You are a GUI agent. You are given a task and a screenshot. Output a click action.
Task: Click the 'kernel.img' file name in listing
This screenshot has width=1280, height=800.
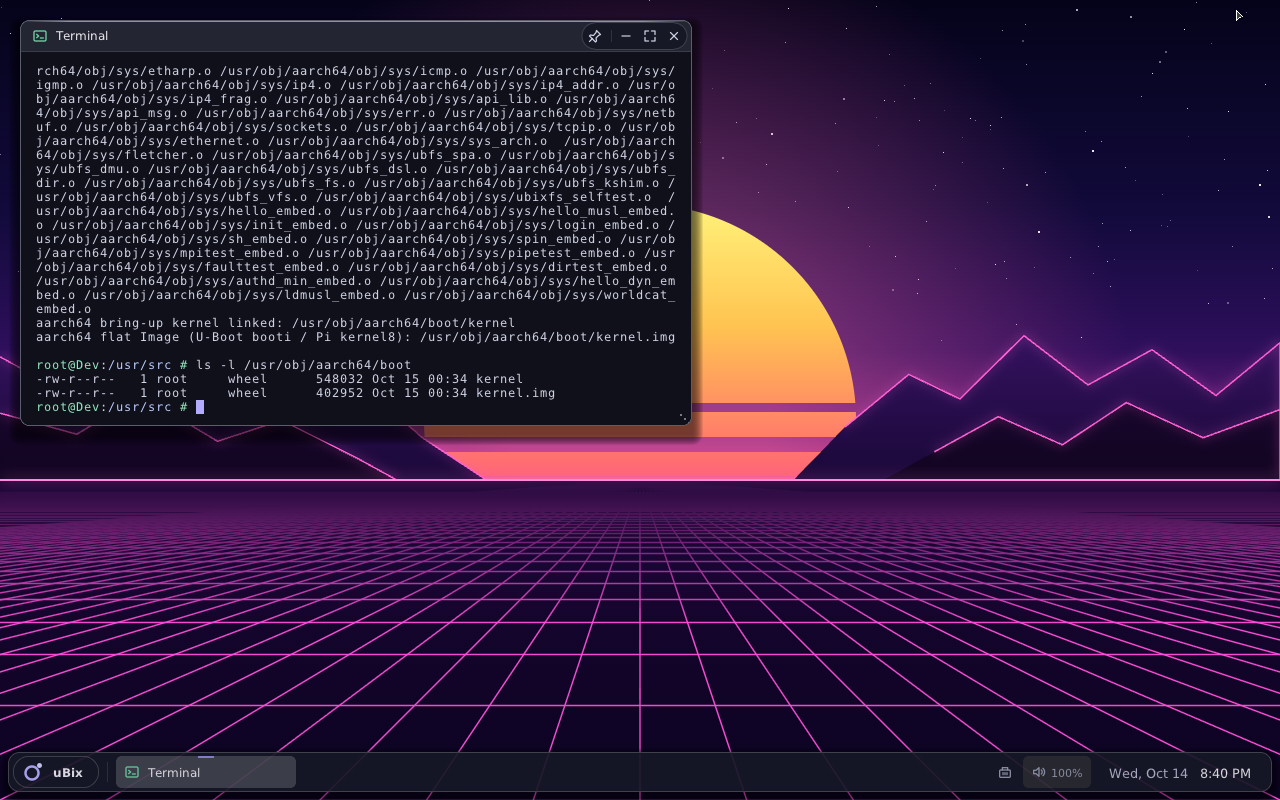click(515, 393)
